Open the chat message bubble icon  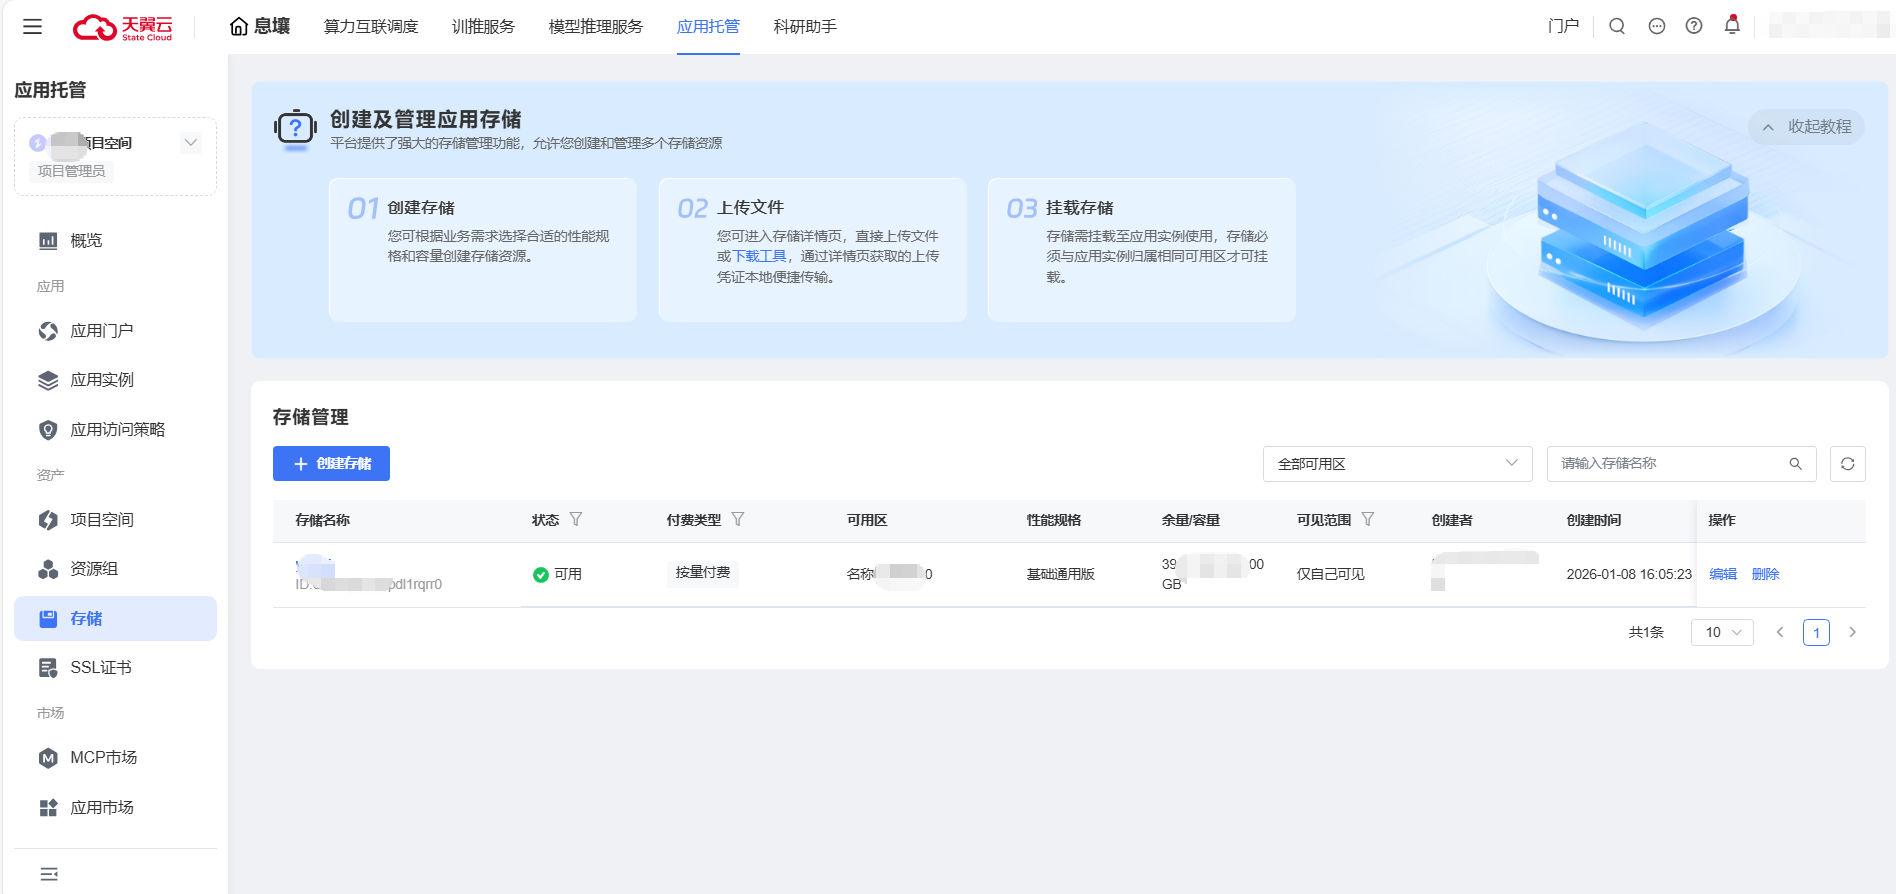(x=1657, y=26)
